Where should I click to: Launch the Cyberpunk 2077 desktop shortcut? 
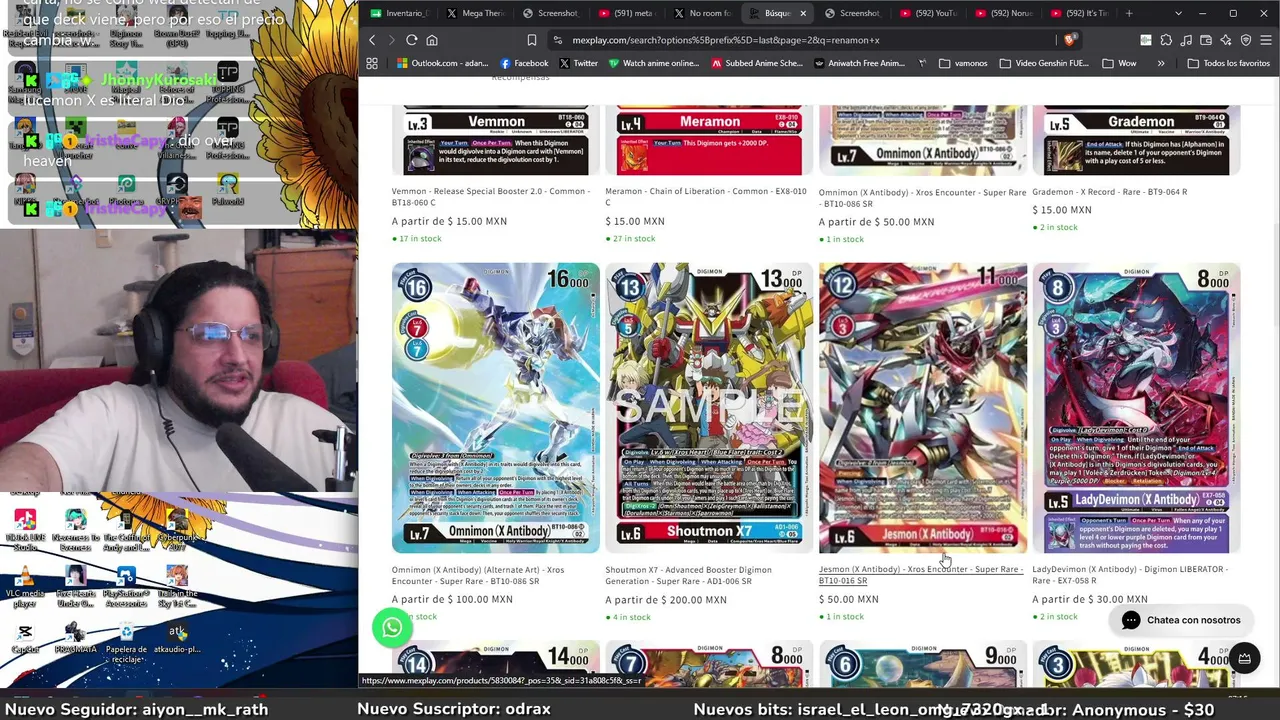[177, 530]
